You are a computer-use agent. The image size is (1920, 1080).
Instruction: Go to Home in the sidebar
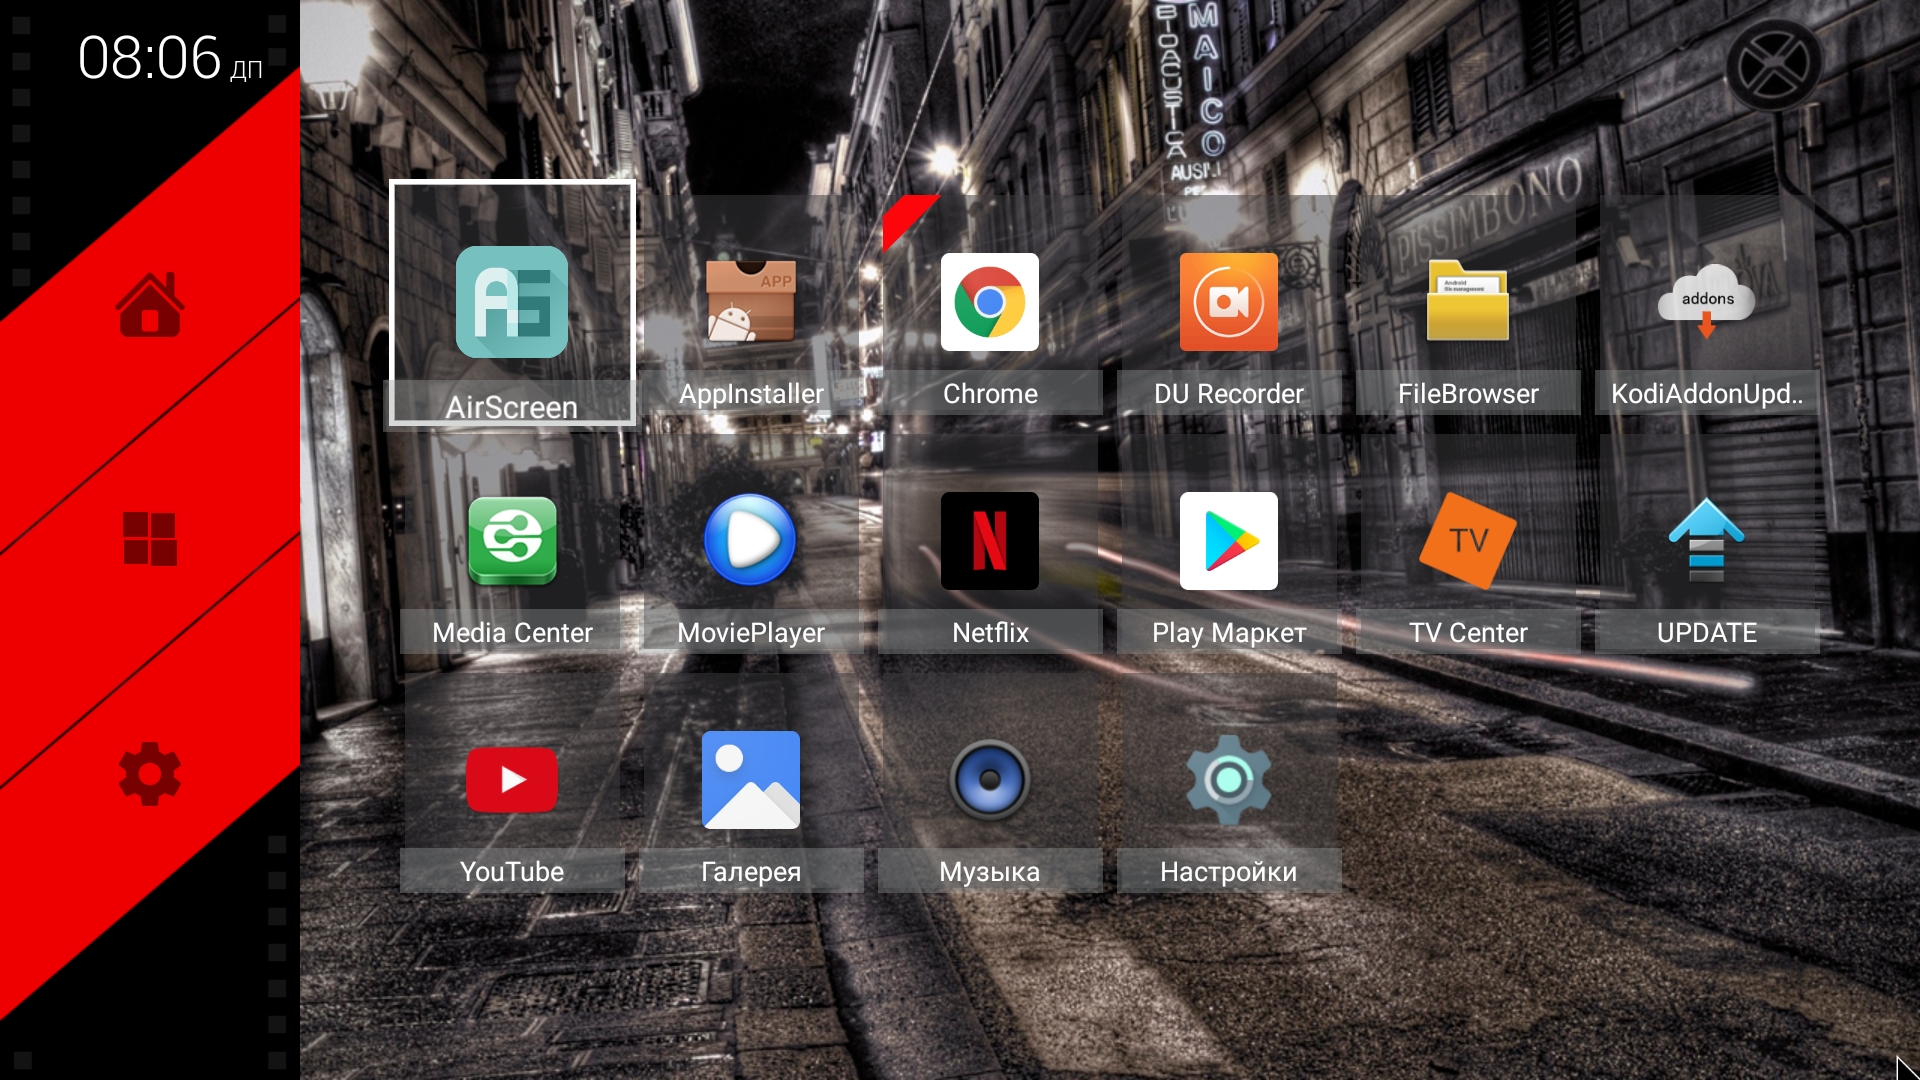(150, 305)
